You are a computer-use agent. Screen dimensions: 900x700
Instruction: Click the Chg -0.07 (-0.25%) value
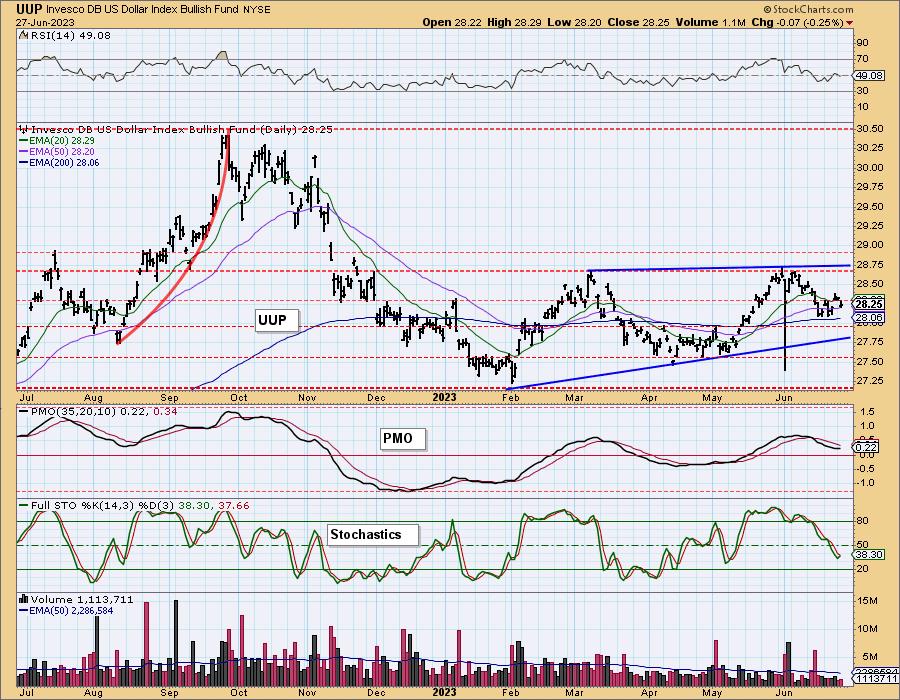[798, 22]
